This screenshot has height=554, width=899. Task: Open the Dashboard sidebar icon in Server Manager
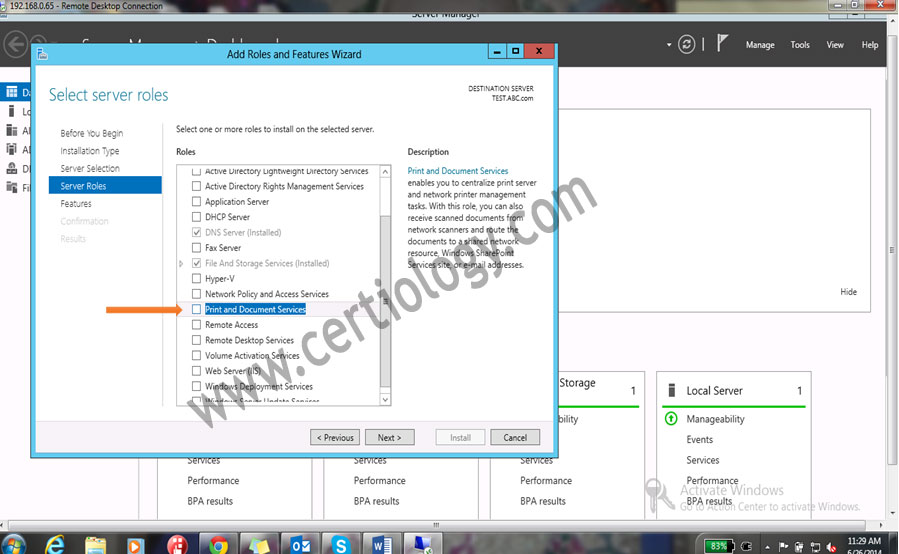click(x=12, y=92)
